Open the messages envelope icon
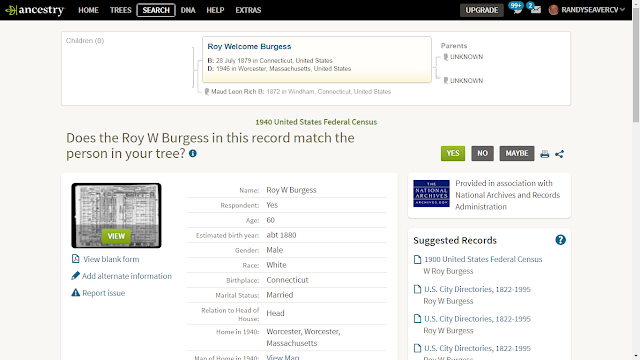The image size is (640, 360). pos(535,9)
